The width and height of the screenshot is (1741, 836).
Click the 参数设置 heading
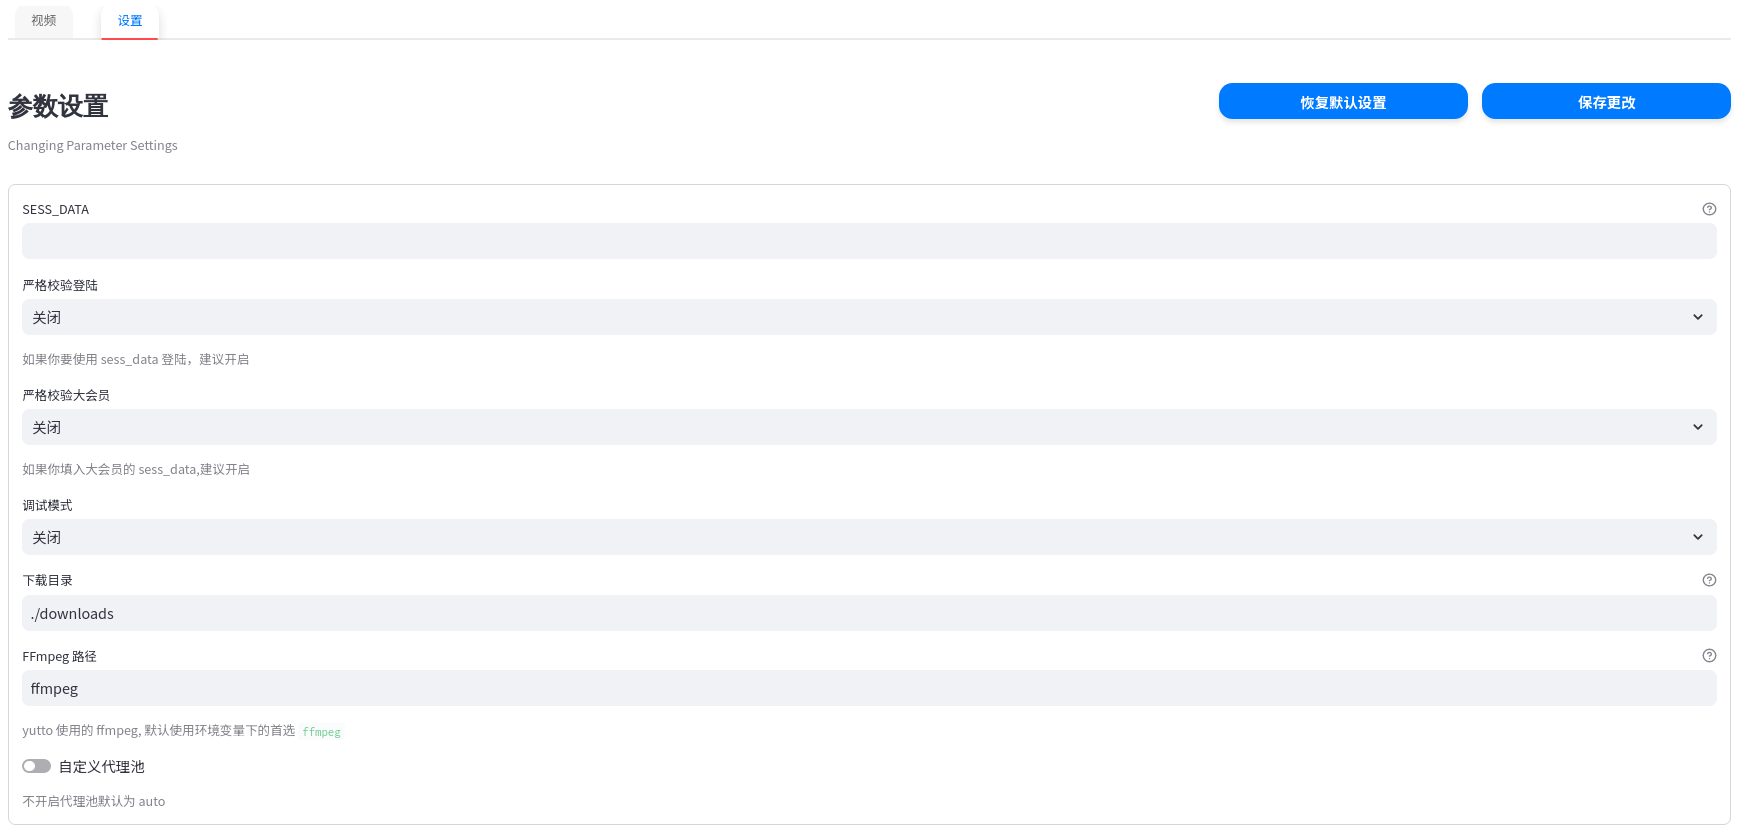tap(58, 106)
